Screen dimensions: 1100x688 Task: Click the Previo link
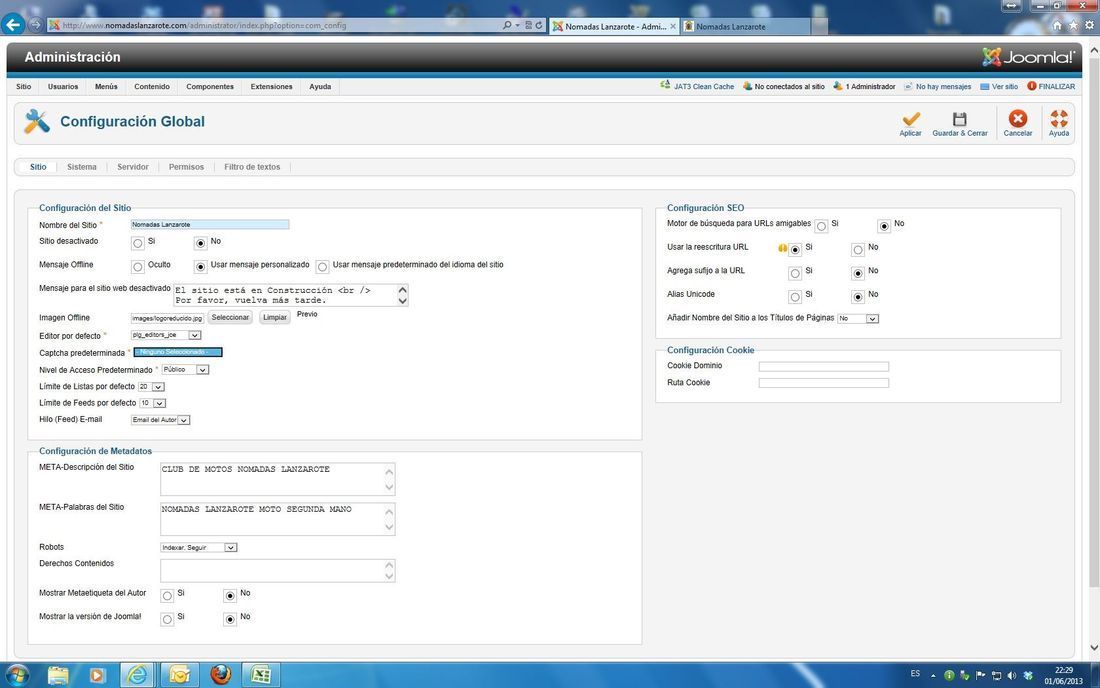pyautogui.click(x=307, y=314)
